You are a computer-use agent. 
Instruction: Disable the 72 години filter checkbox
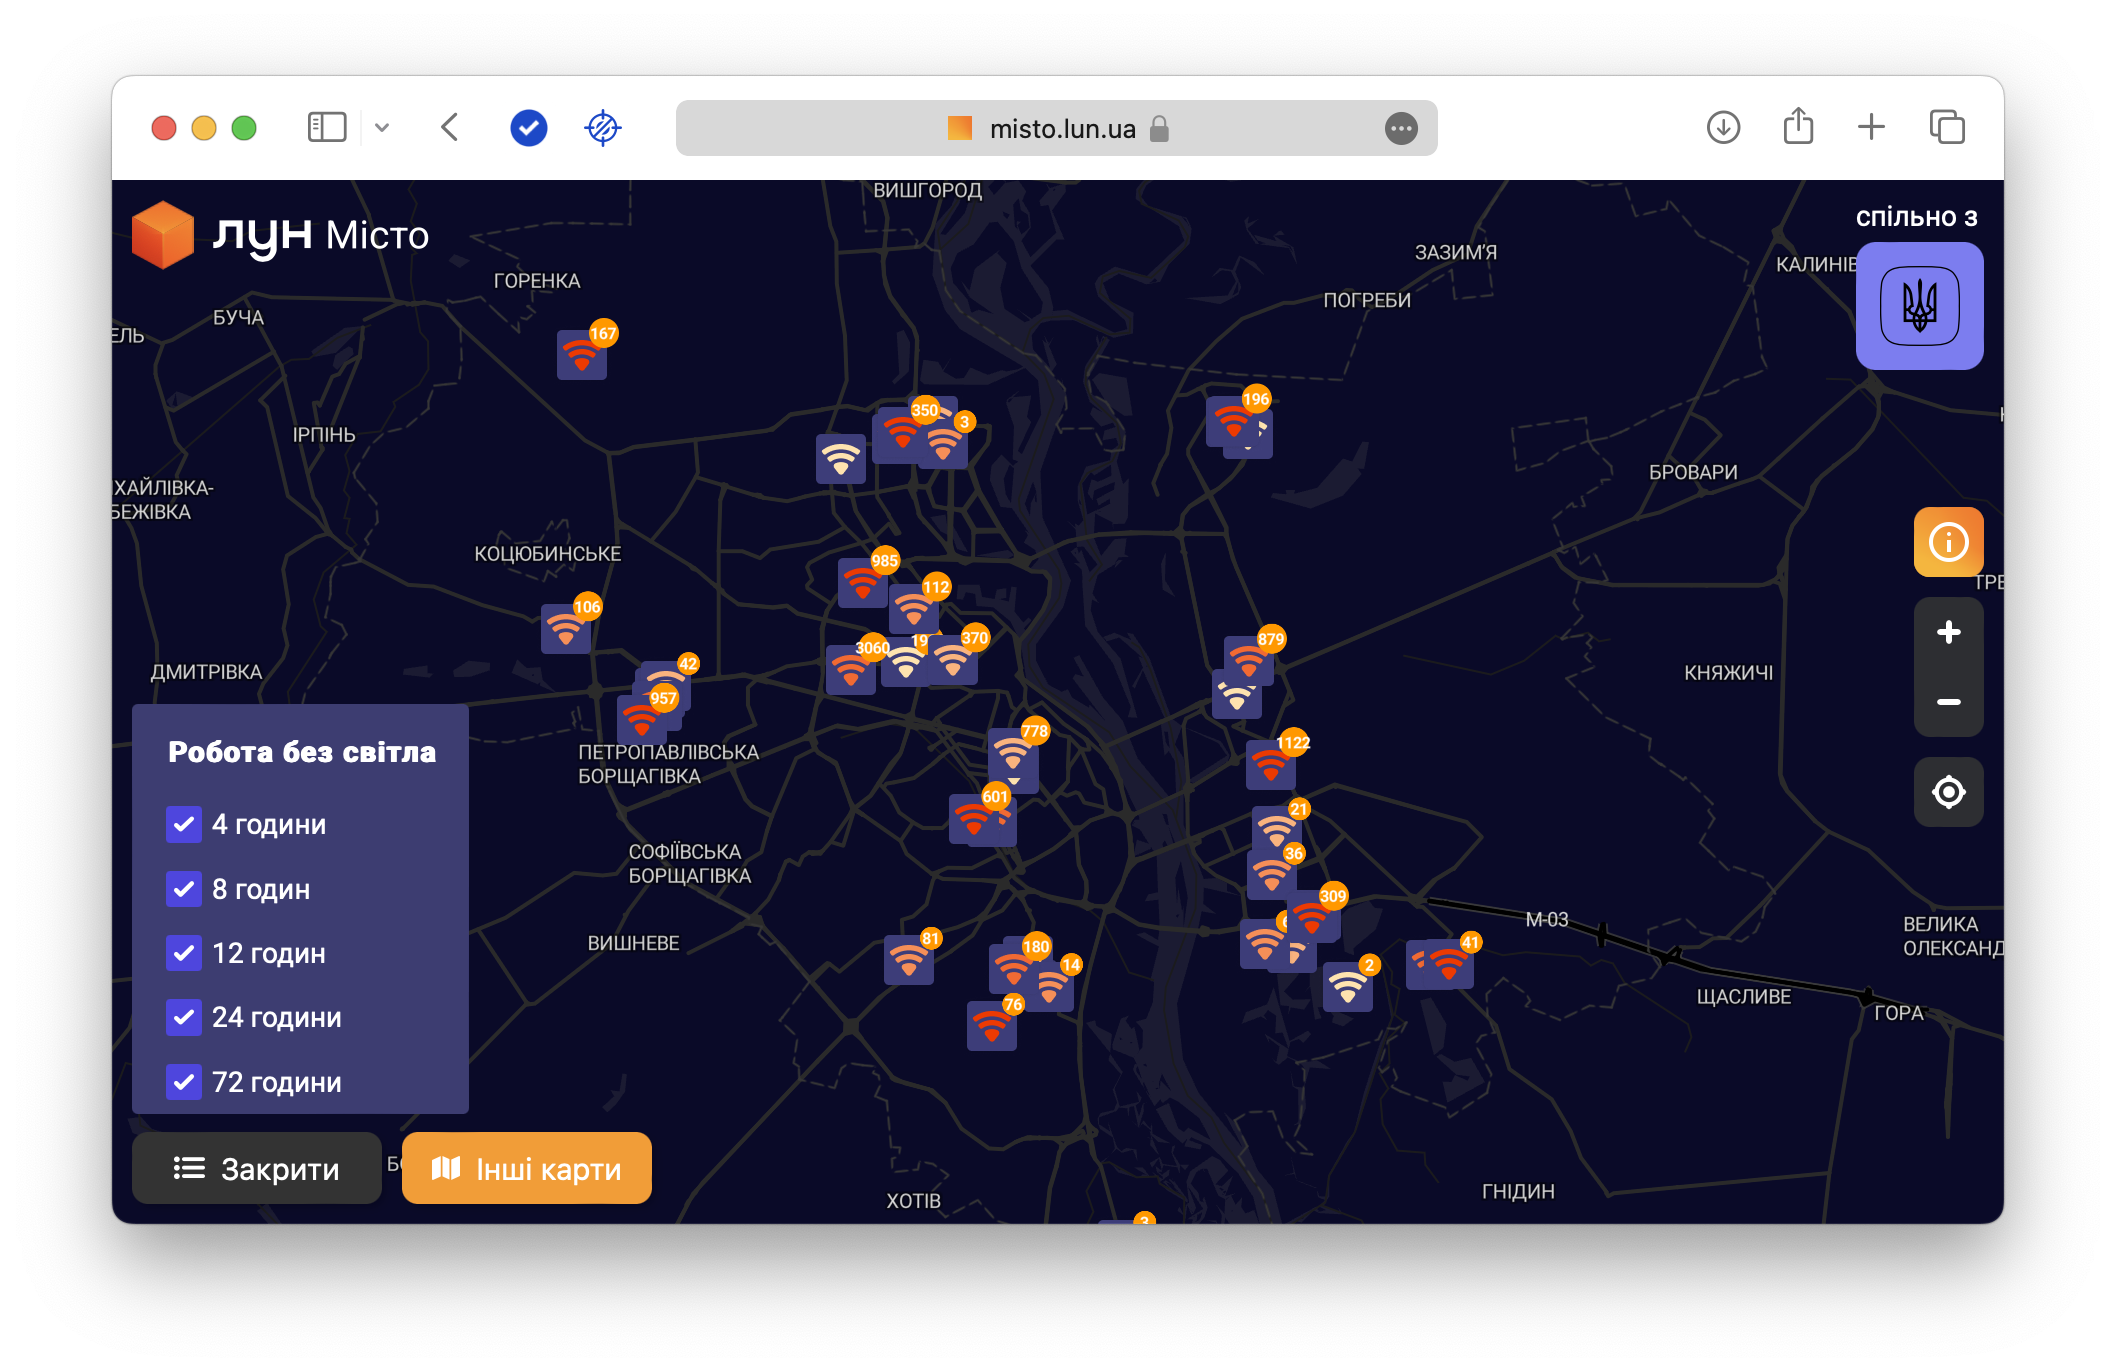click(184, 1082)
